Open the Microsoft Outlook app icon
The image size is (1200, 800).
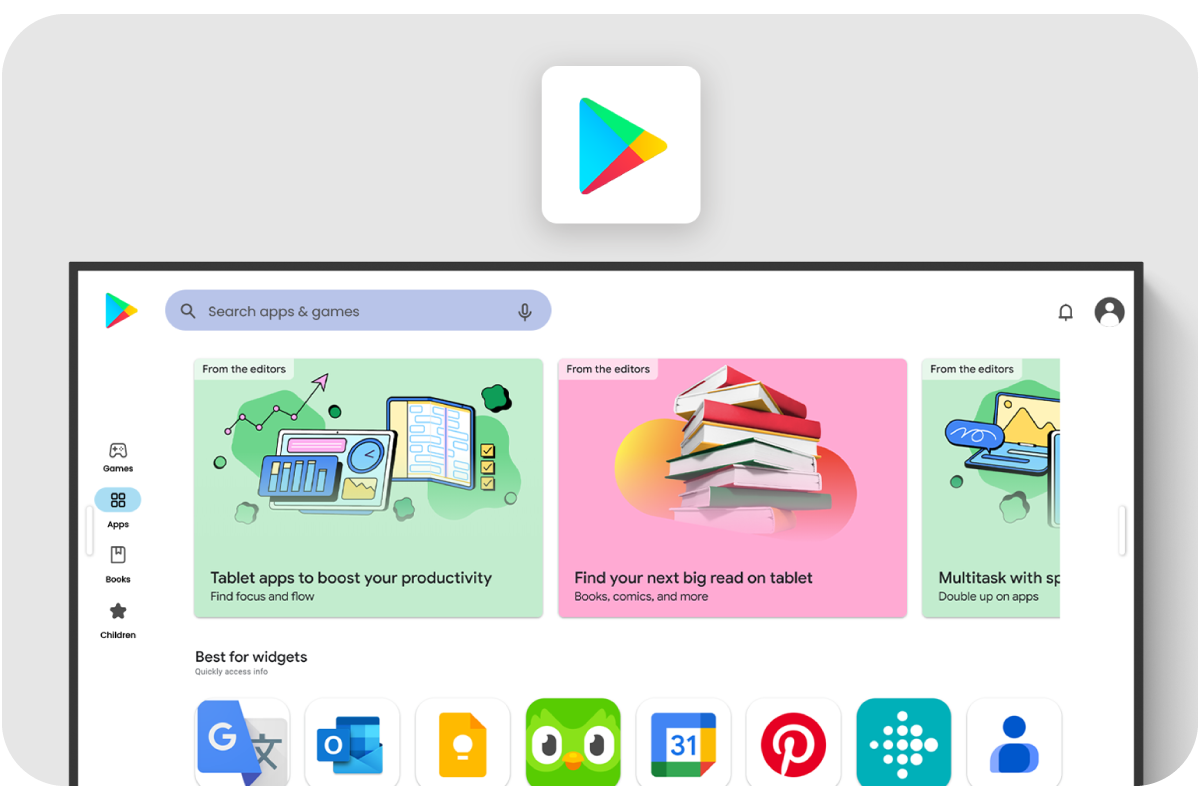(352, 742)
